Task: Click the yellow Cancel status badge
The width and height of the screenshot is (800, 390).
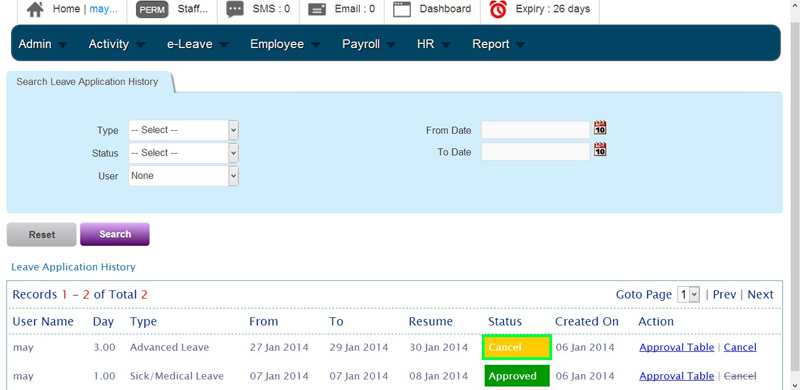Action: coord(517,348)
